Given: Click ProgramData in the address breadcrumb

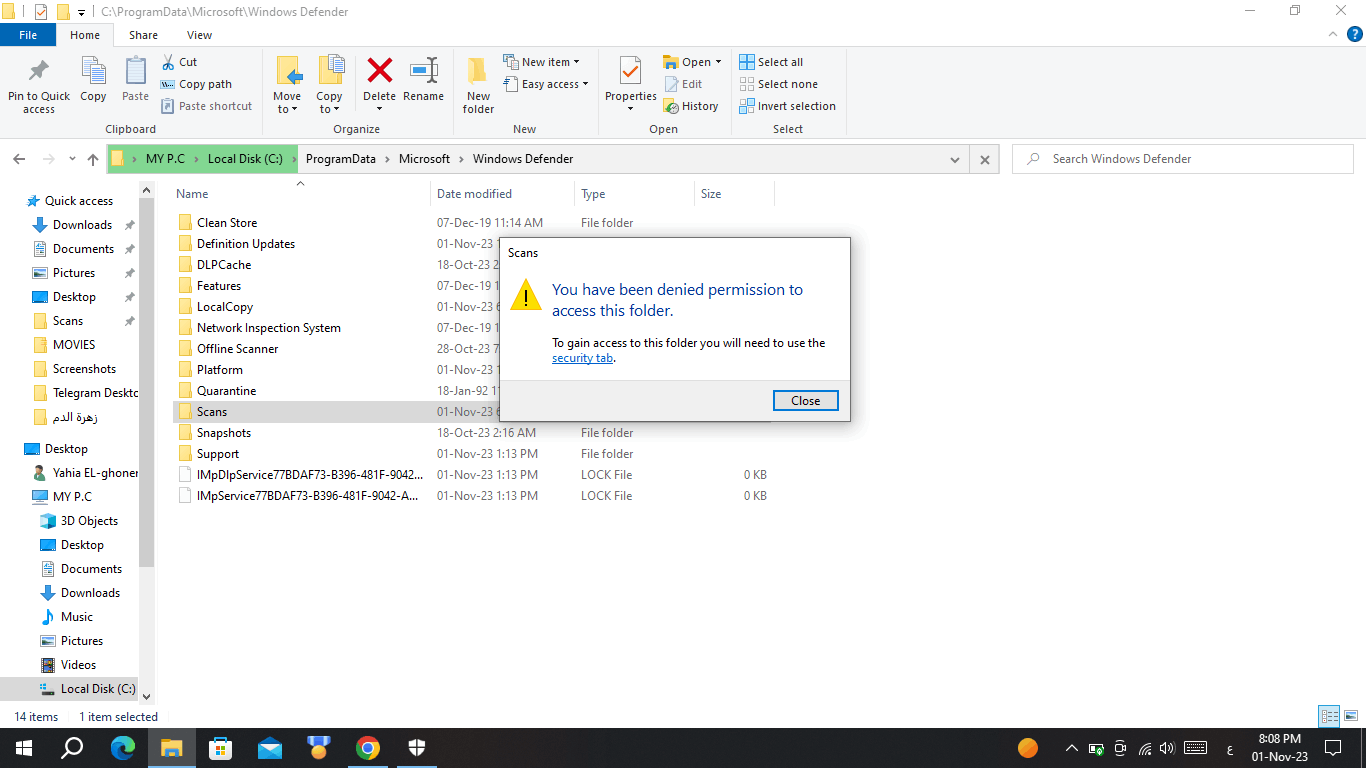Looking at the screenshot, I should (x=341, y=159).
